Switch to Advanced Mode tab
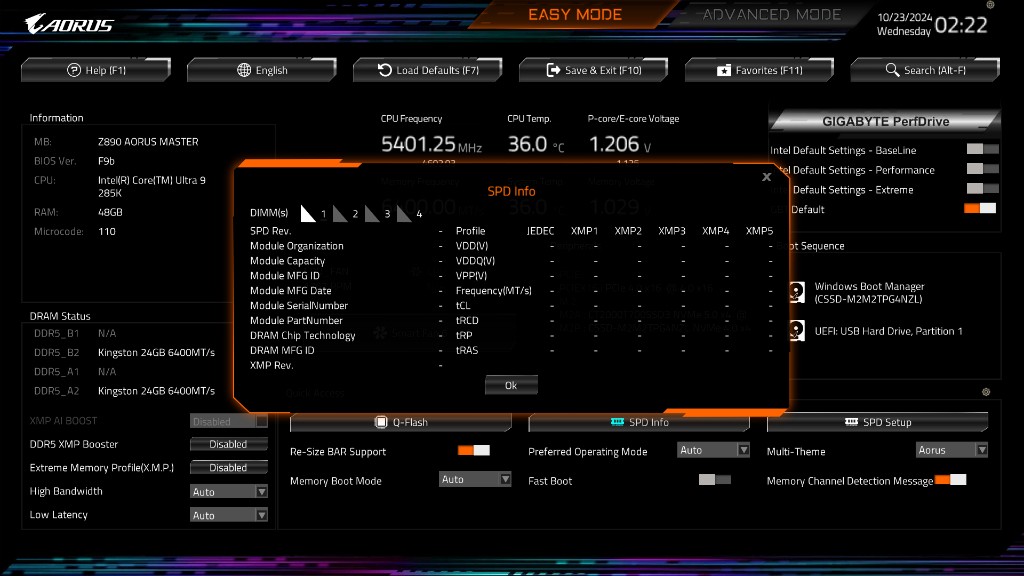Screen dimensions: 1024x576 point(771,15)
